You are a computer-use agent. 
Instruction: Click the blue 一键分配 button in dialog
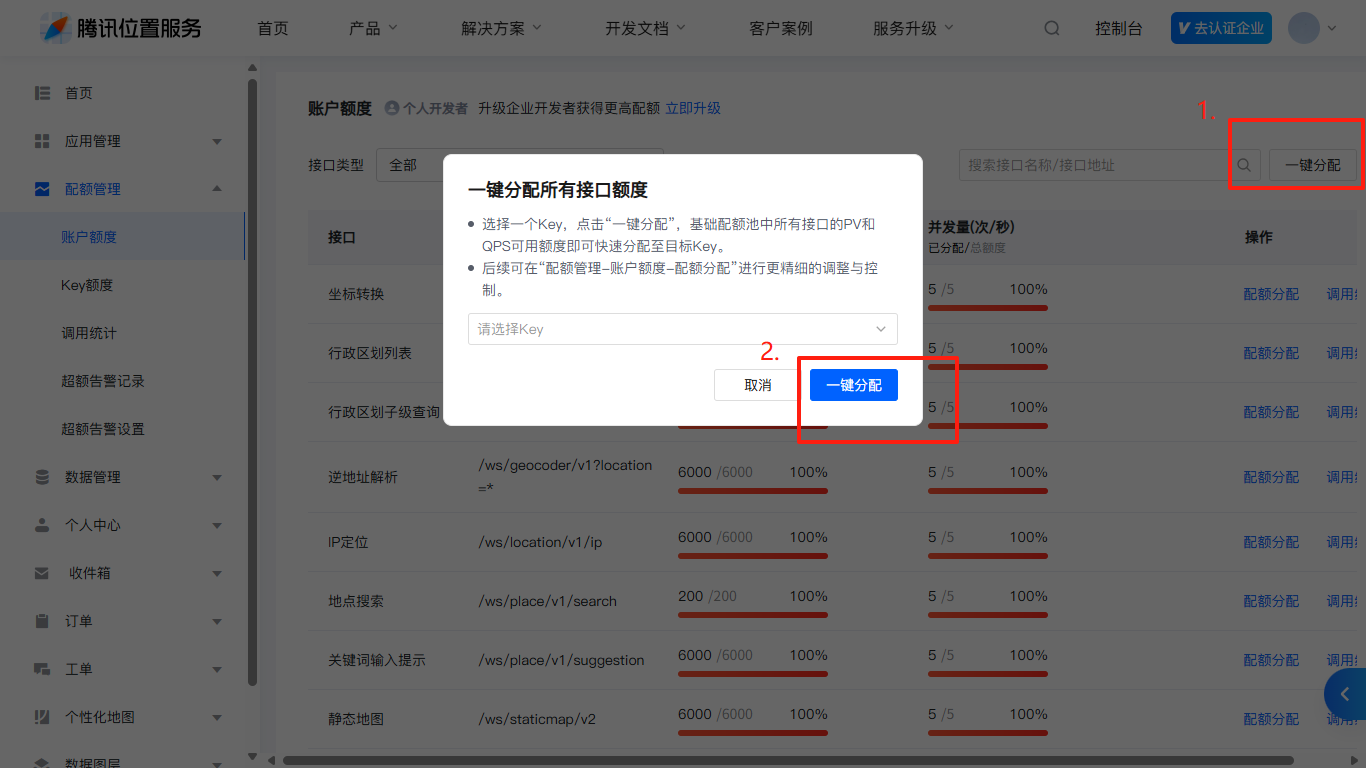(853, 385)
